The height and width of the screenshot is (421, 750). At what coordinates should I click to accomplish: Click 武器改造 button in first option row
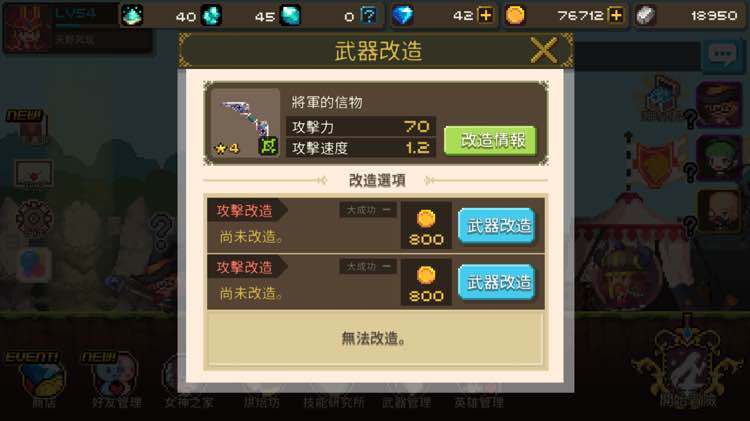496,226
